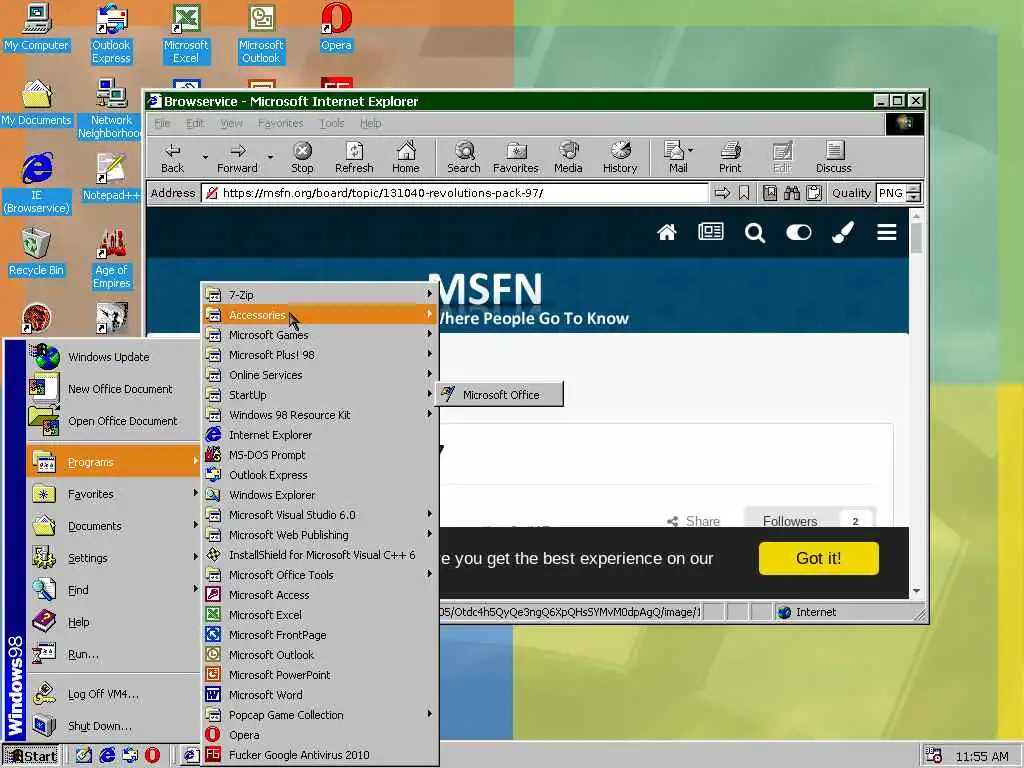Image resolution: width=1024 pixels, height=768 pixels.
Task: Click the Share link
Action: coord(694,521)
